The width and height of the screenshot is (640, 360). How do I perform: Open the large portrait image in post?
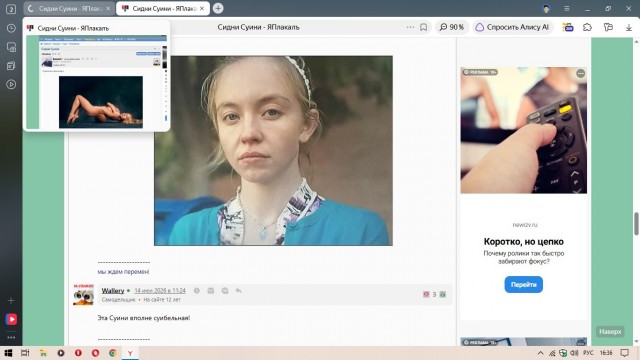273,151
